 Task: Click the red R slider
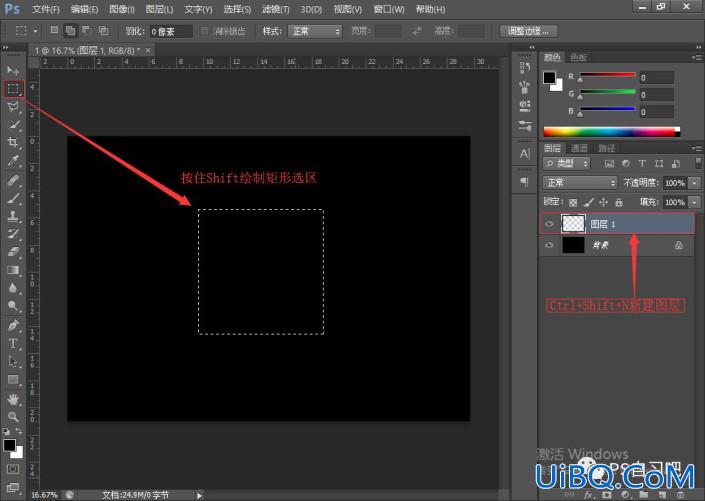pyautogui.click(x=608, y=75)
